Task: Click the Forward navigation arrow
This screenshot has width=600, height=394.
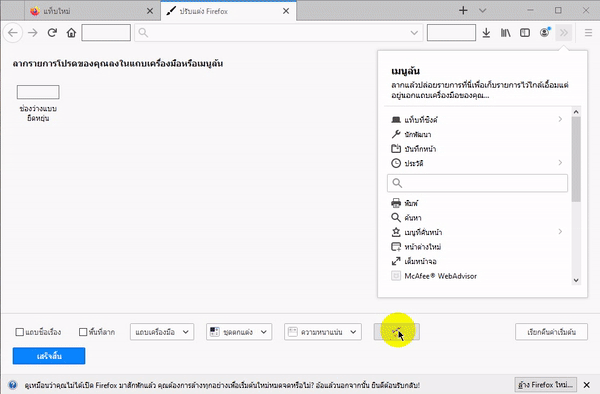Action: click(x=33, y=33)
